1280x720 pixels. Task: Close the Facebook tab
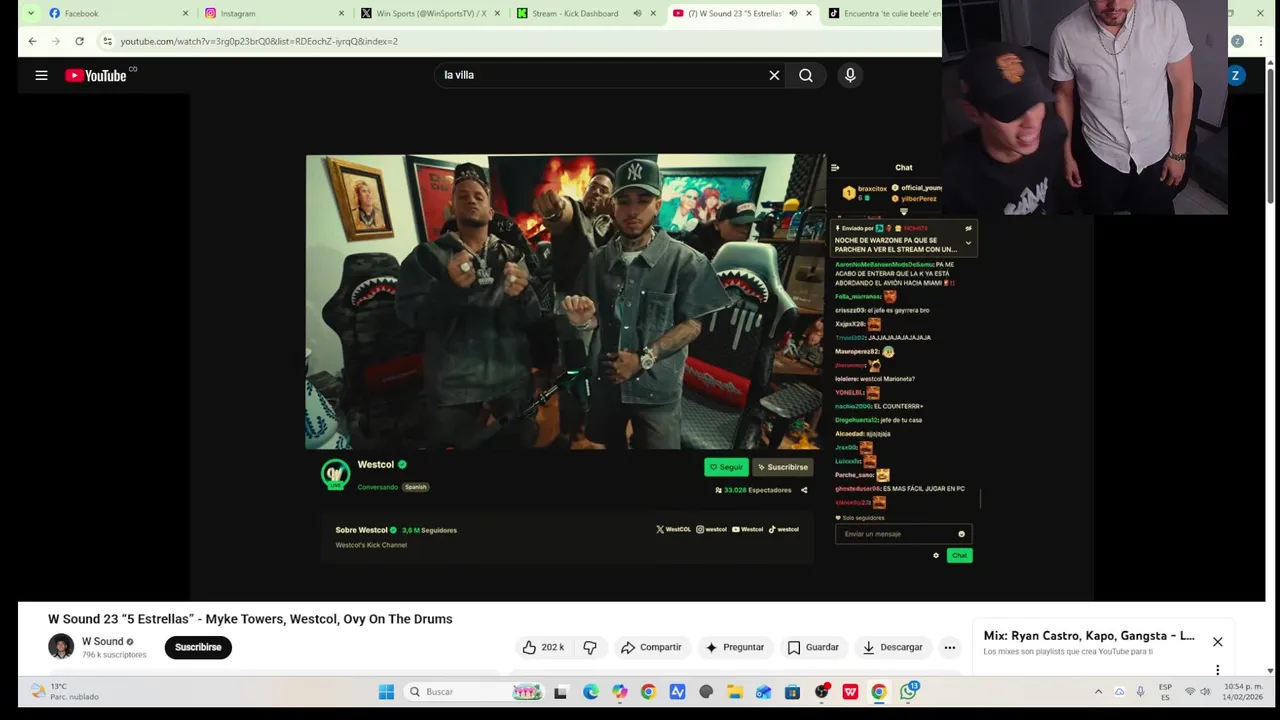[x=185, y=13]
